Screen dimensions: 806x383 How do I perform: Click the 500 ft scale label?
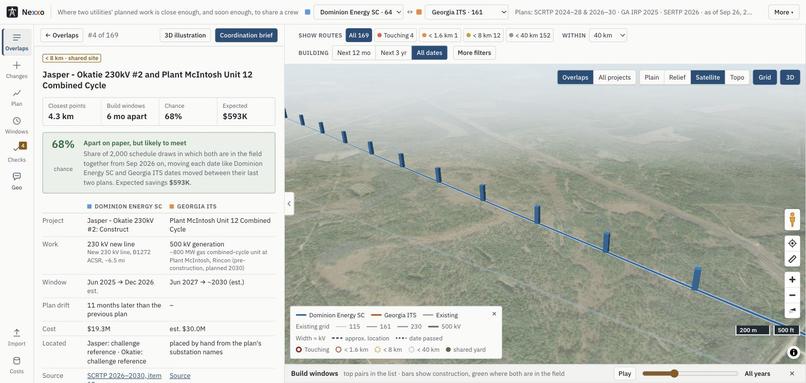pyautogui.click(x=786, y=330)
